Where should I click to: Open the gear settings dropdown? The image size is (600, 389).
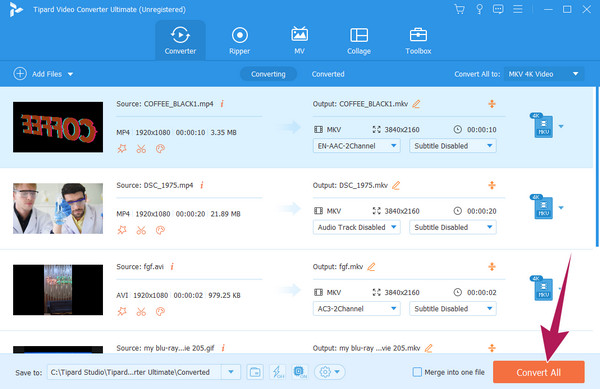[329, 372]
